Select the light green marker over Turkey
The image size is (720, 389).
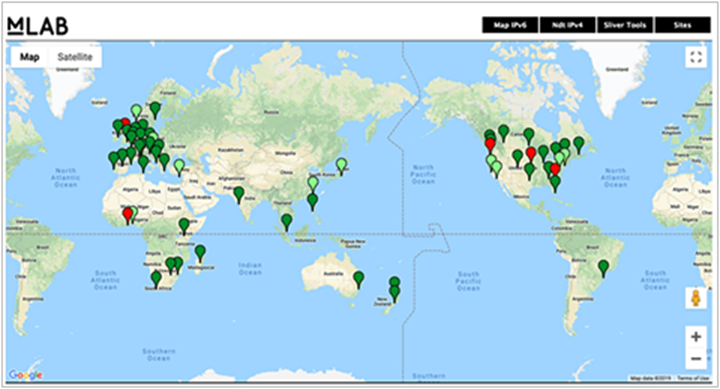point(180,167)
